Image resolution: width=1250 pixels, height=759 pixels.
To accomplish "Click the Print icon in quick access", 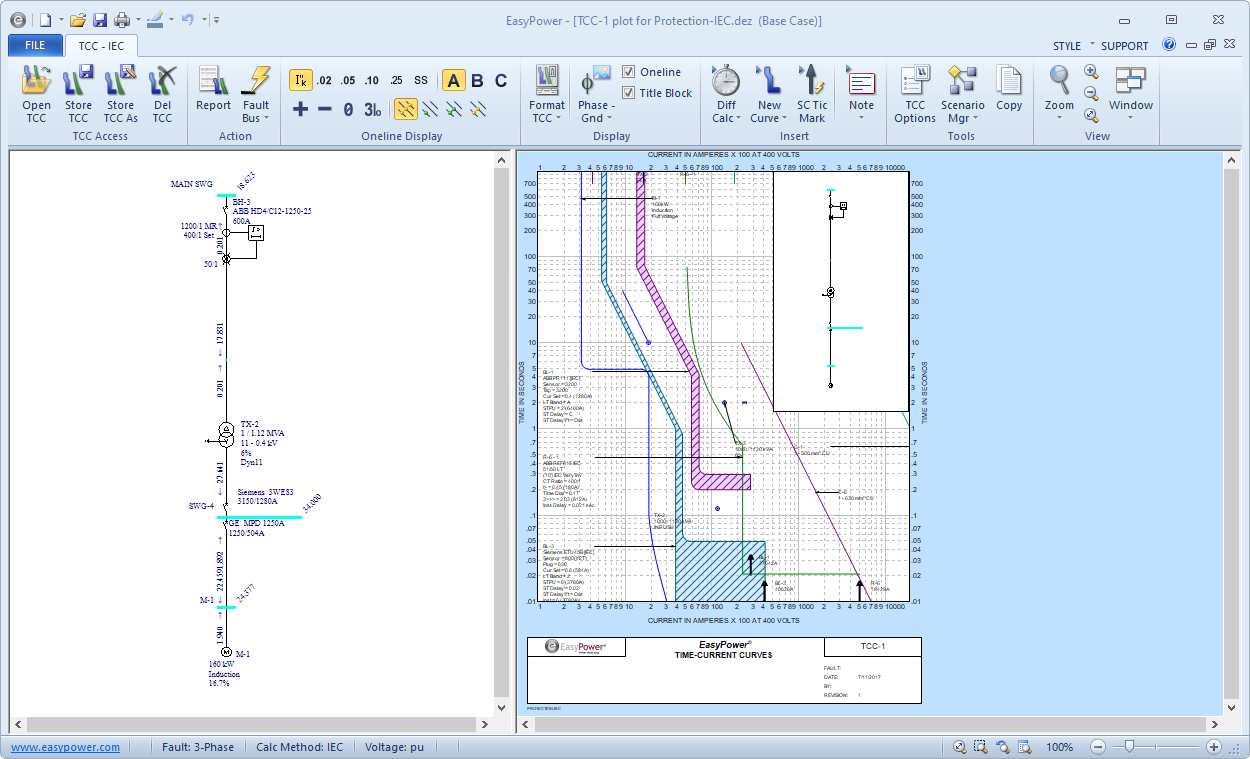I will coord(121,19).
